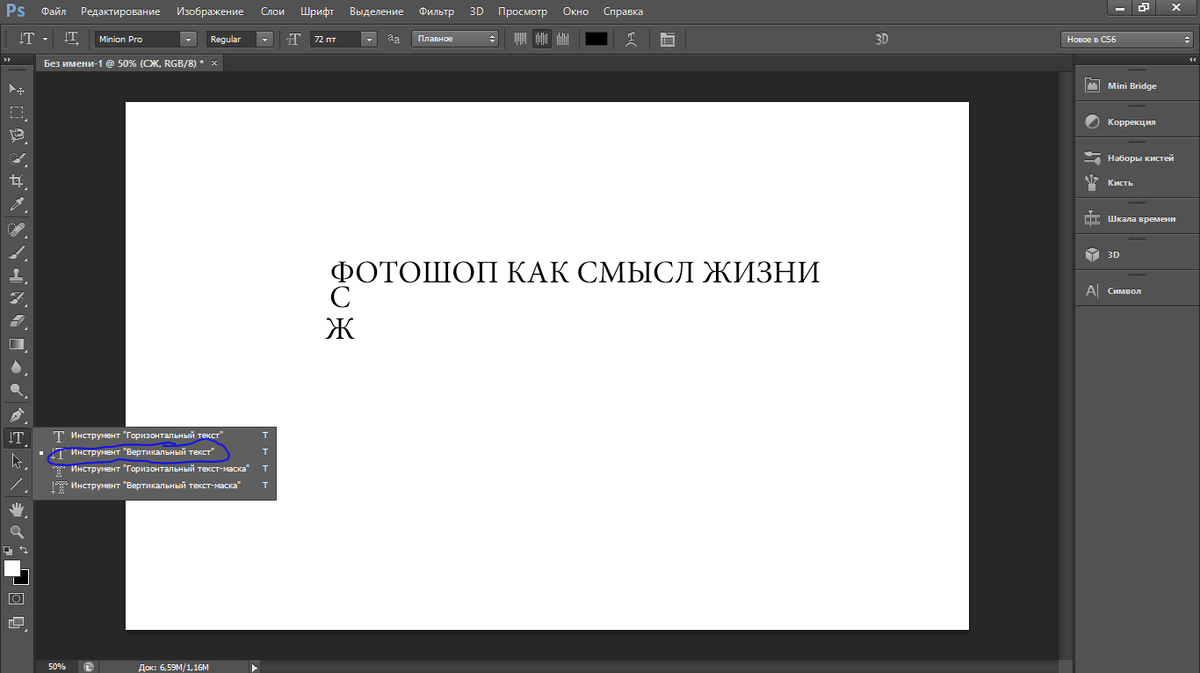Open the Фильтр menu

[436, 11]
